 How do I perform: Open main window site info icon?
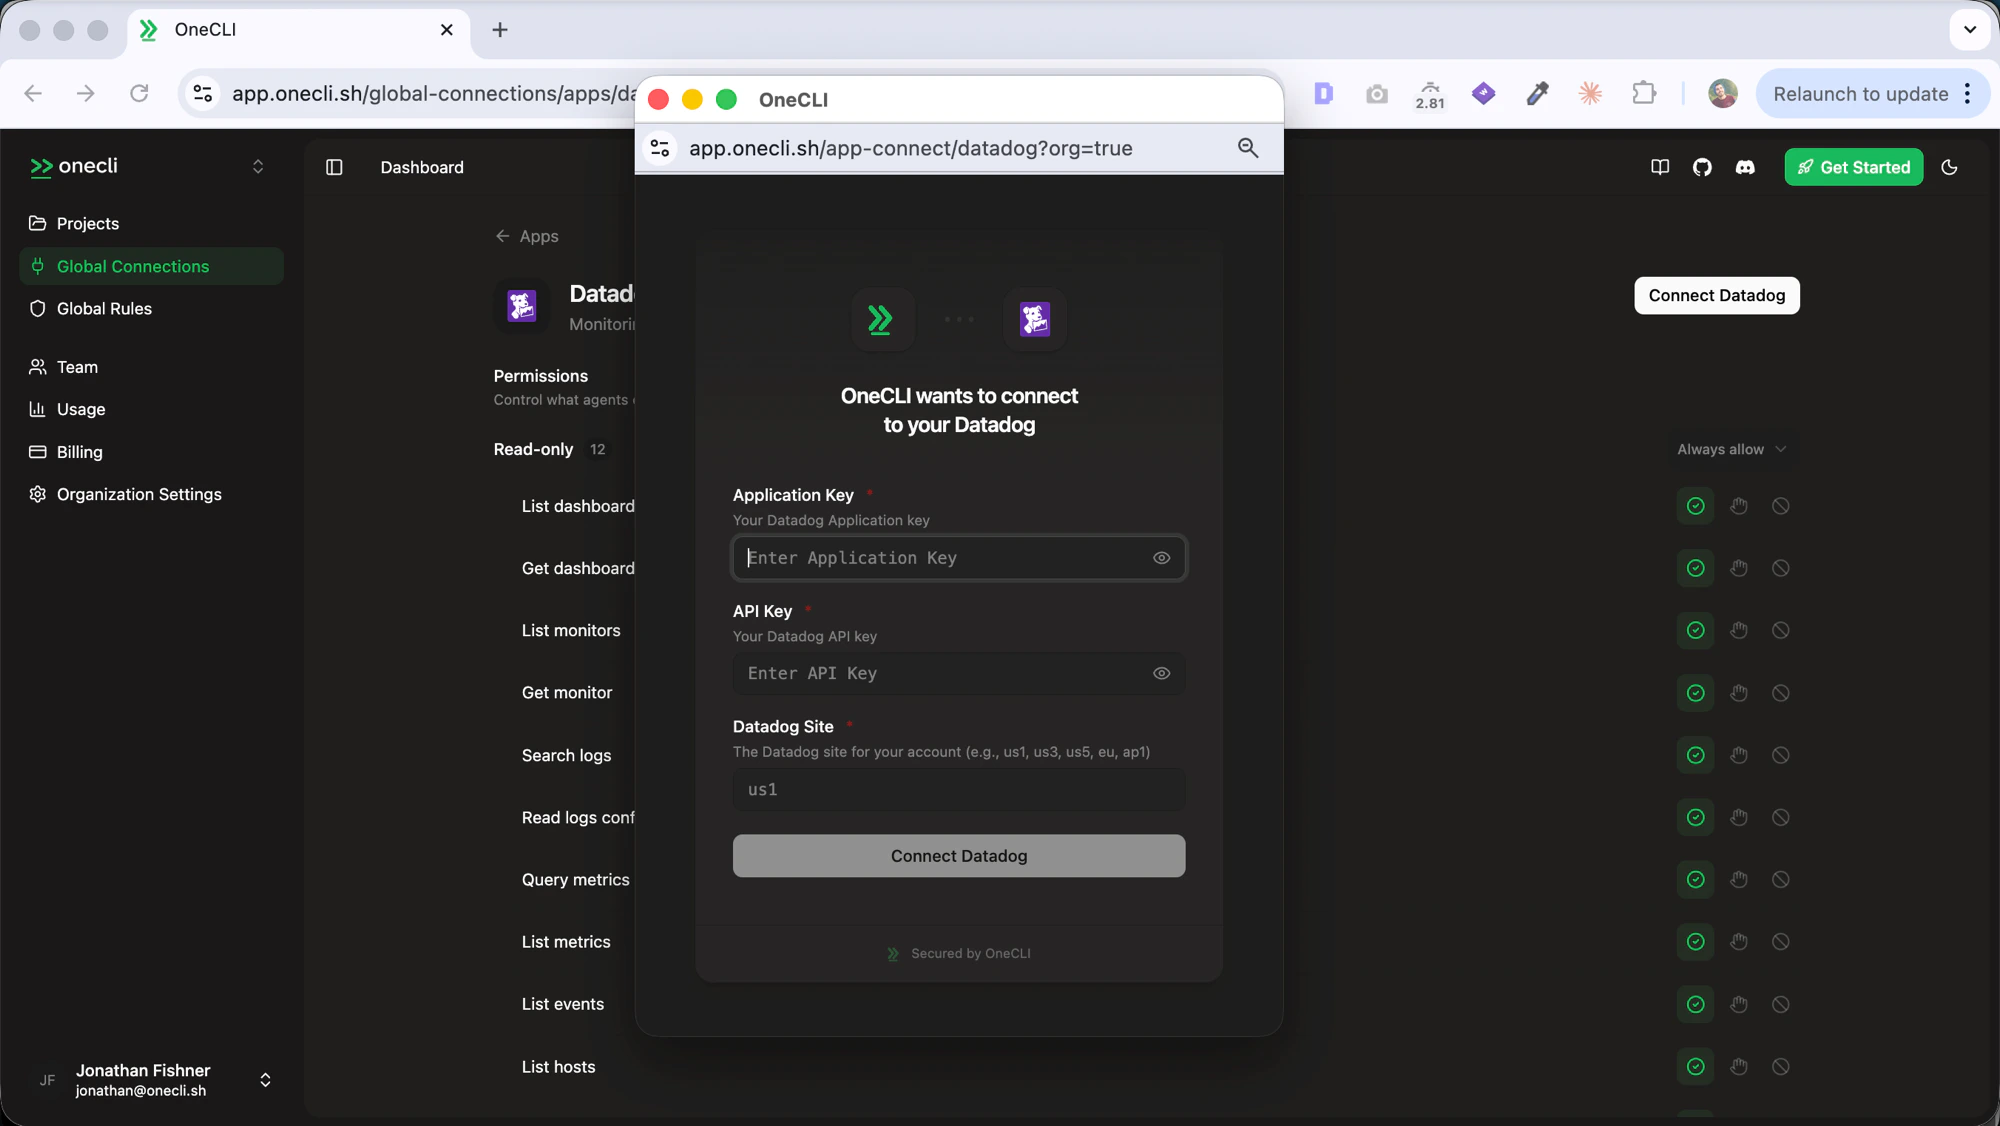pos(203,93)
